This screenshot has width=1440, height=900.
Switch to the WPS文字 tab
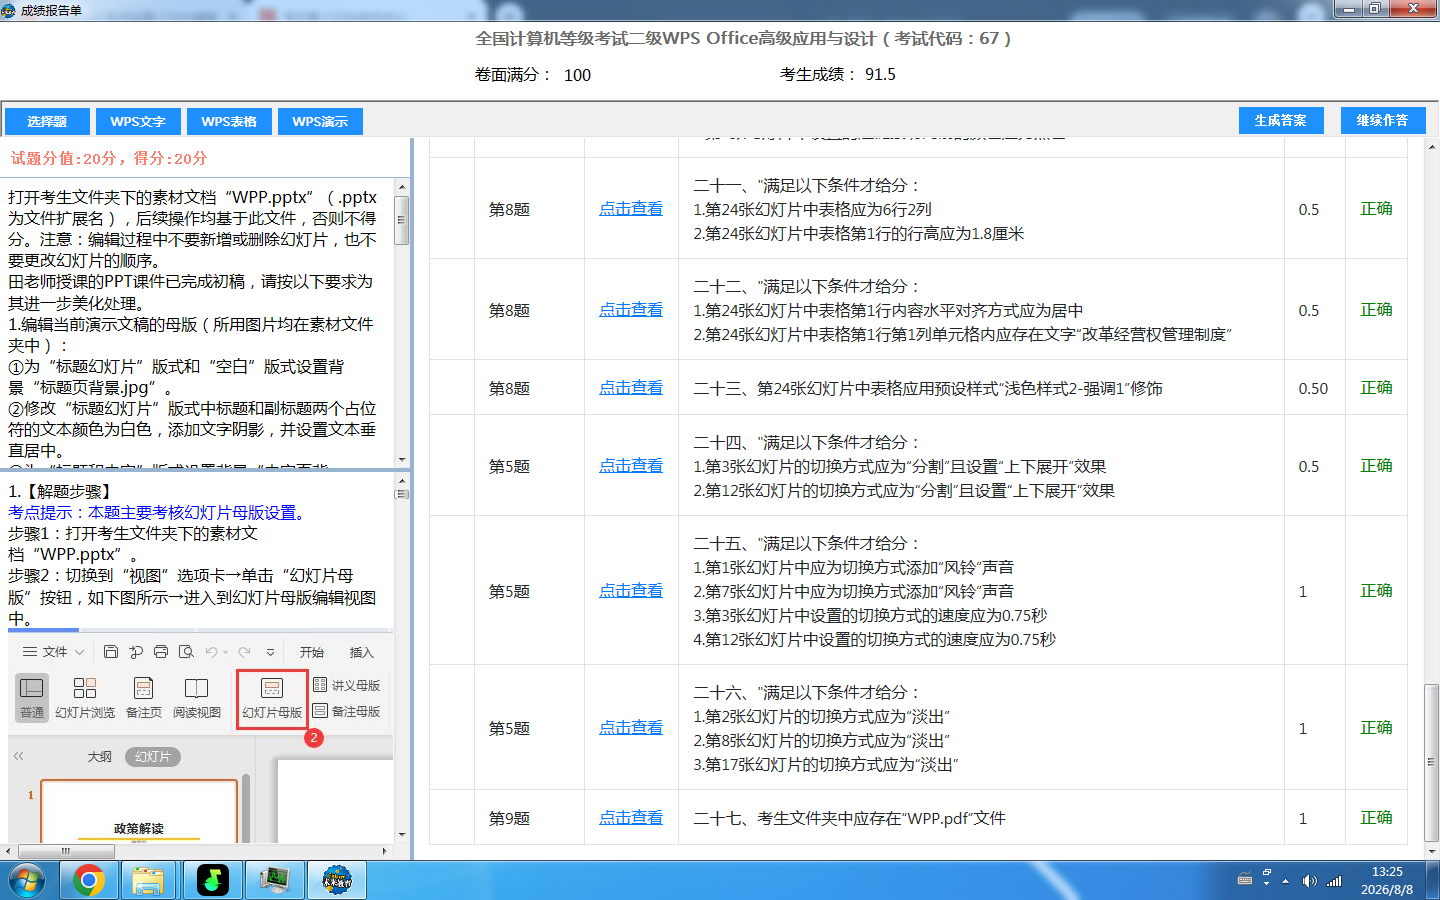click(x=138, y=122)
